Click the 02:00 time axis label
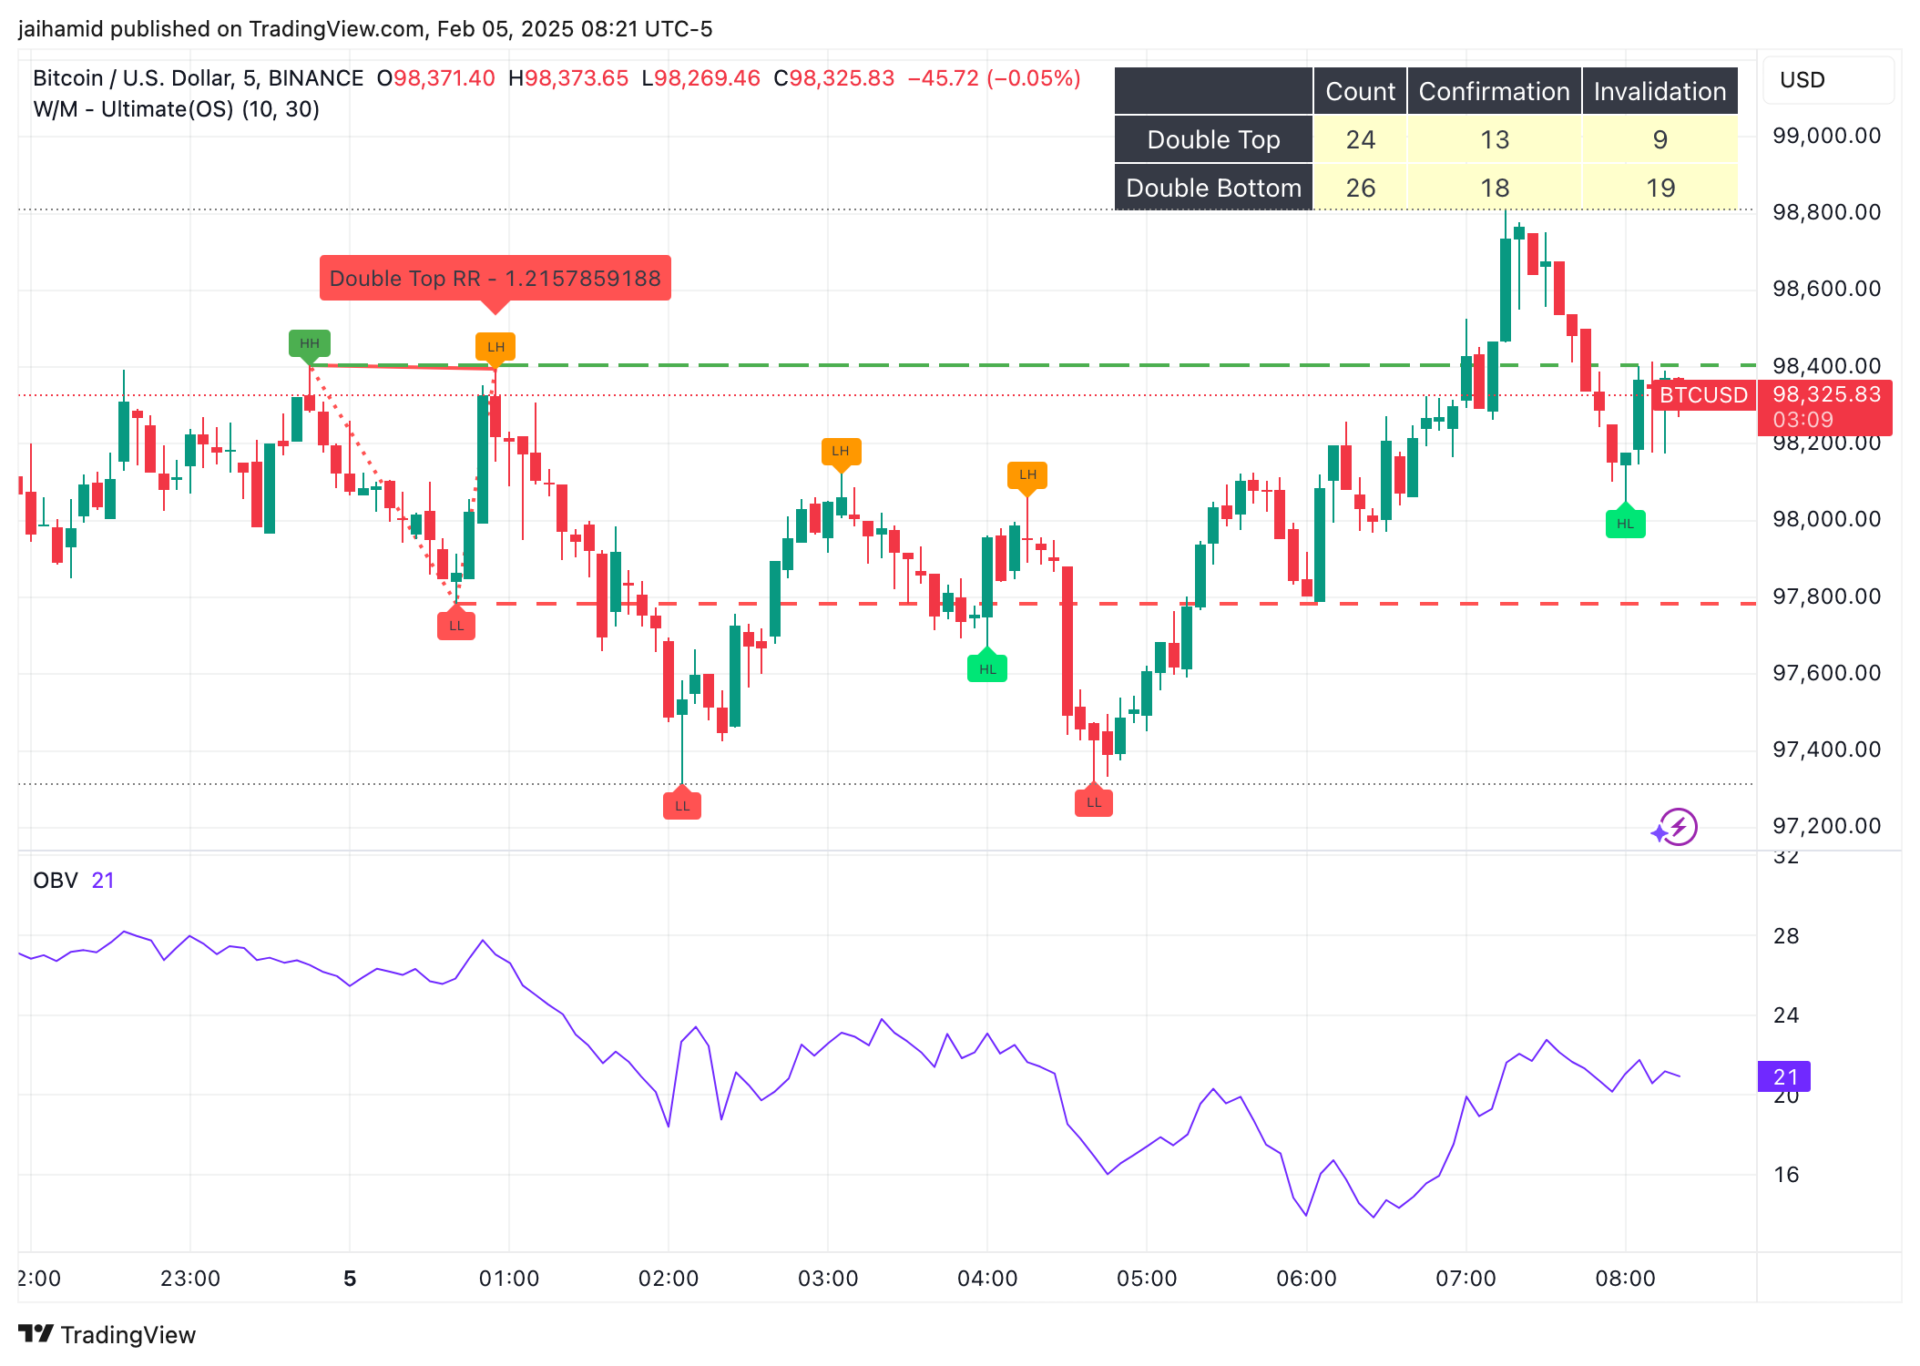This screenshot has width=1920, height=1366. click(x=668, y=1278)
